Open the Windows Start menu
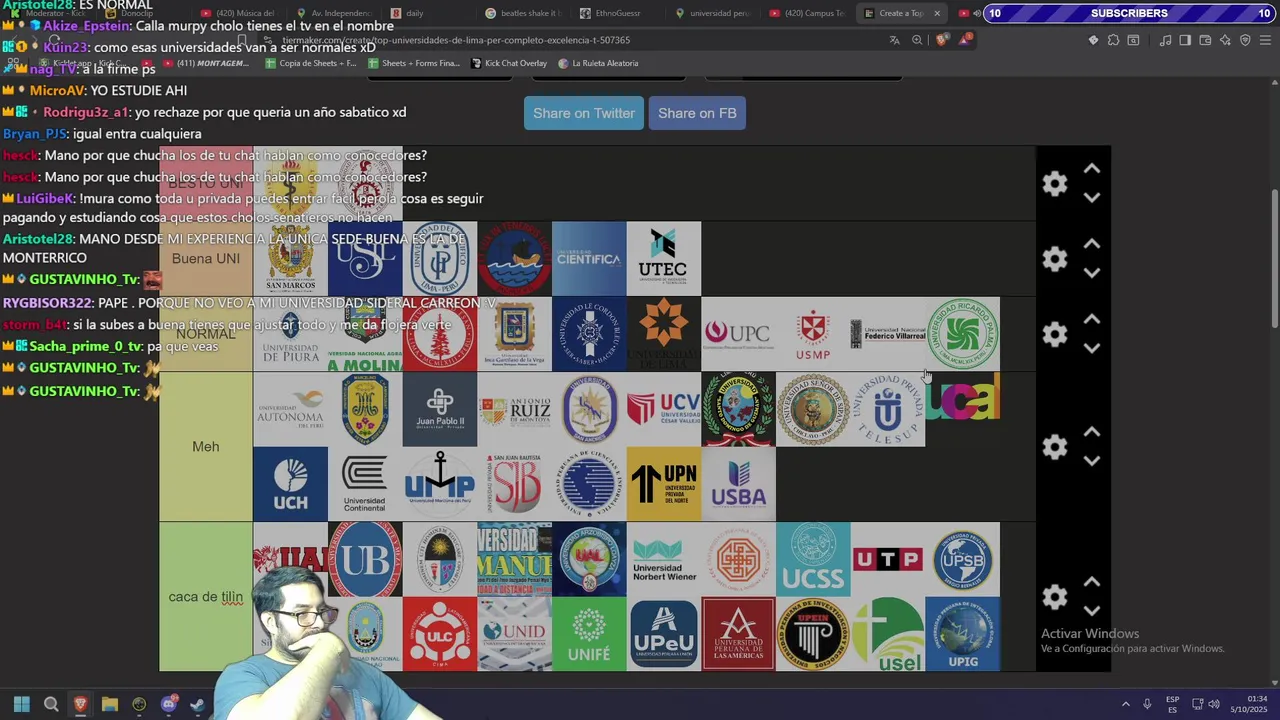 21,704
